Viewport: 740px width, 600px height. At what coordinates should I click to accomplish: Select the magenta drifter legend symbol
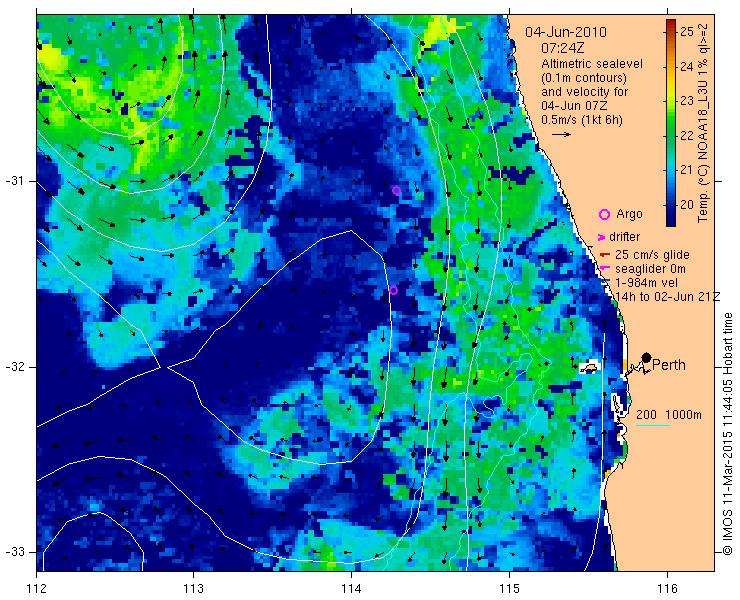602,237
